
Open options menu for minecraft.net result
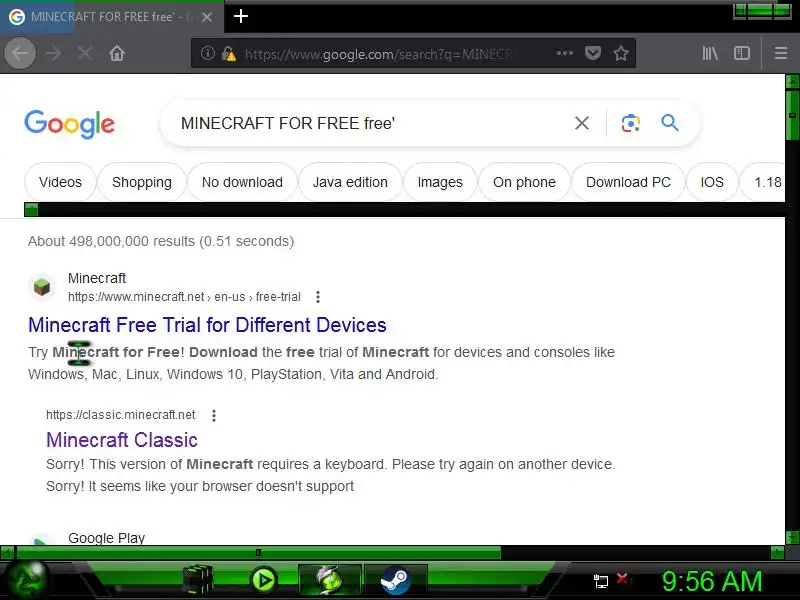click(318, 297)
